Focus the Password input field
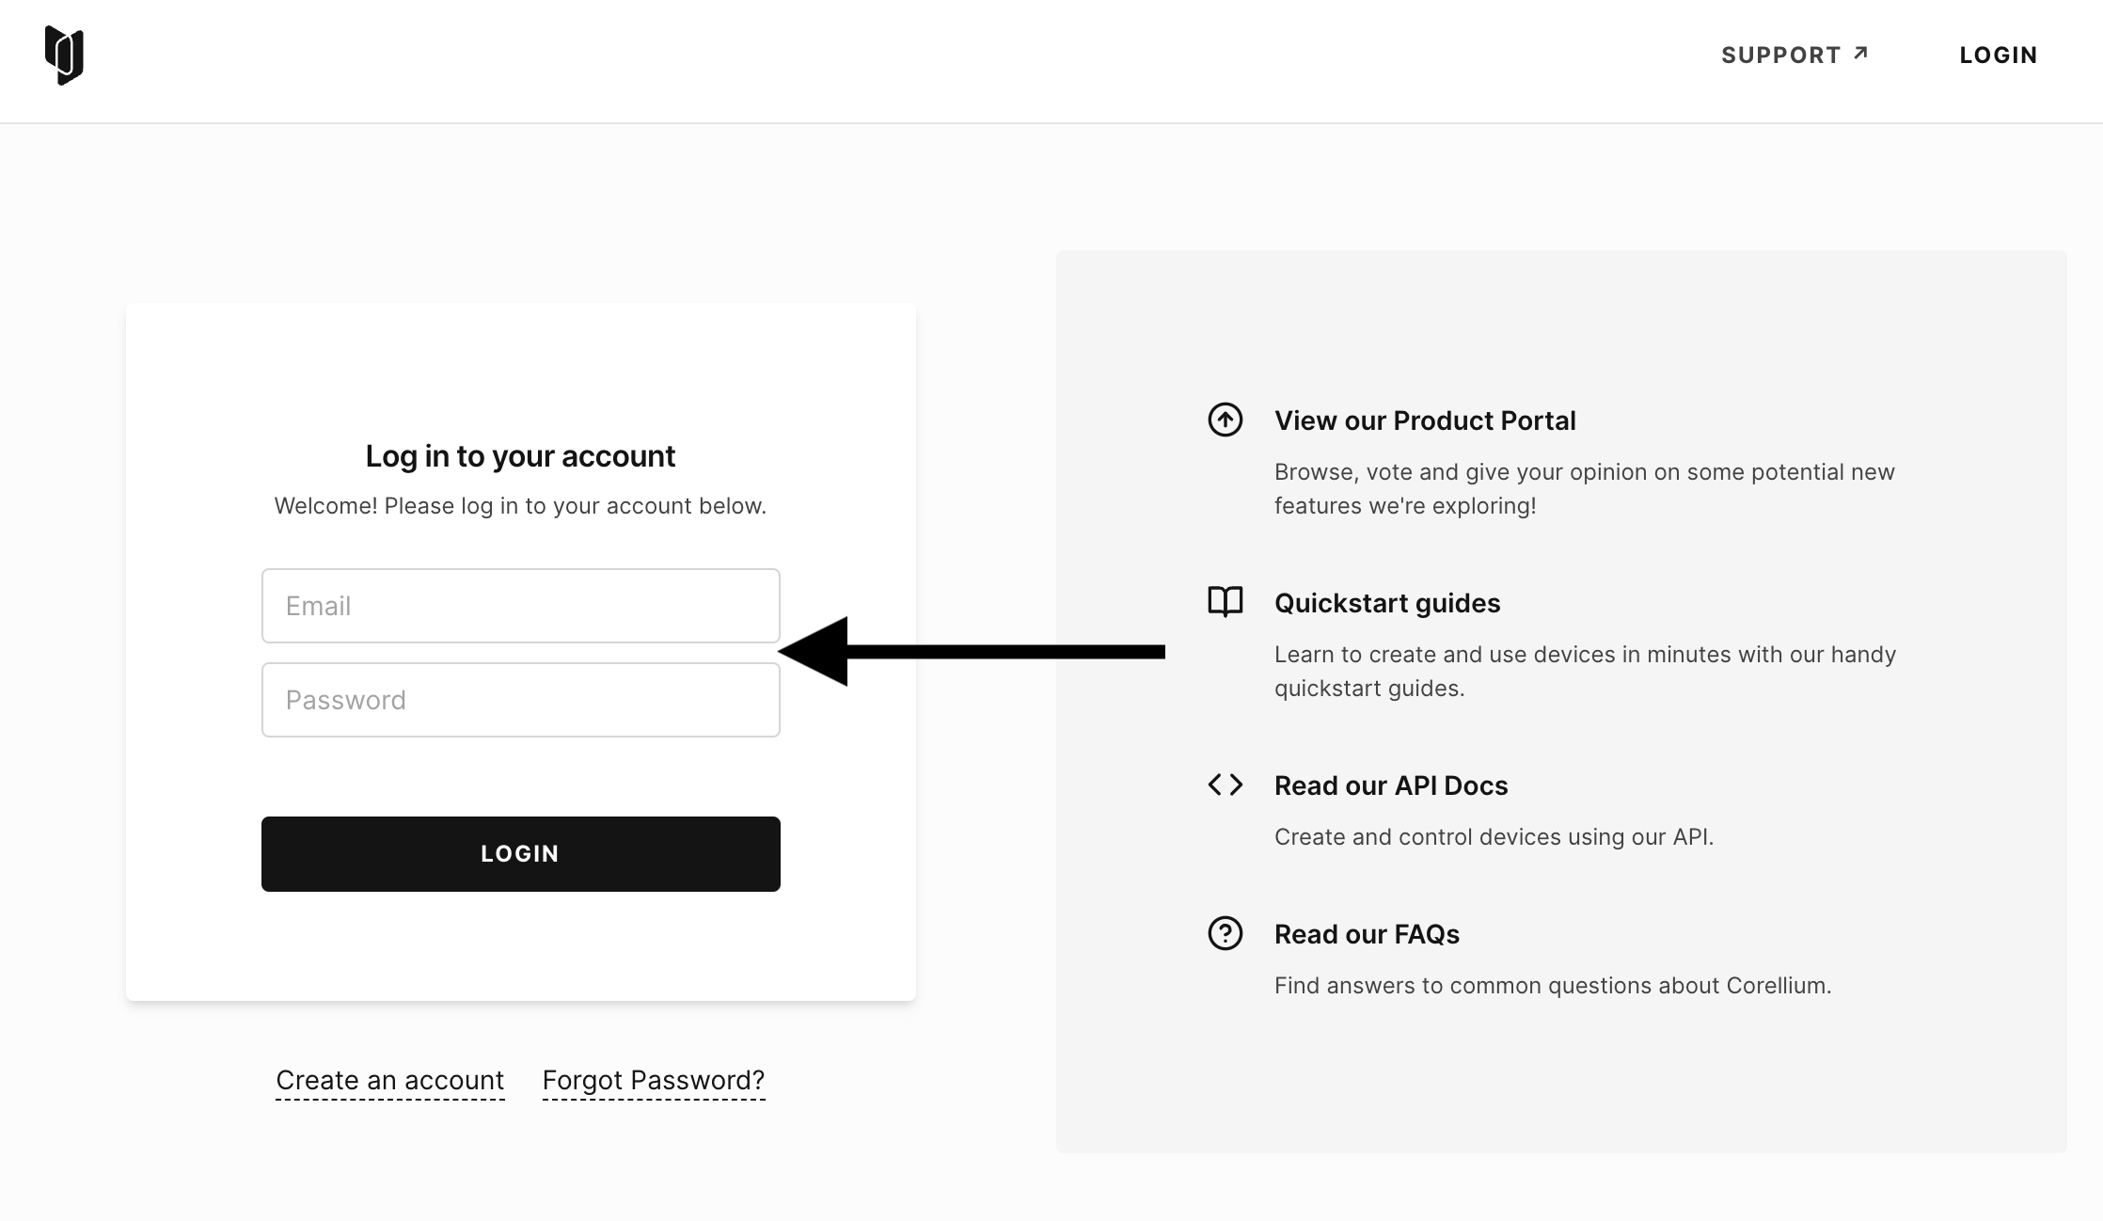2103x1221 pixels. coord(520,700)
